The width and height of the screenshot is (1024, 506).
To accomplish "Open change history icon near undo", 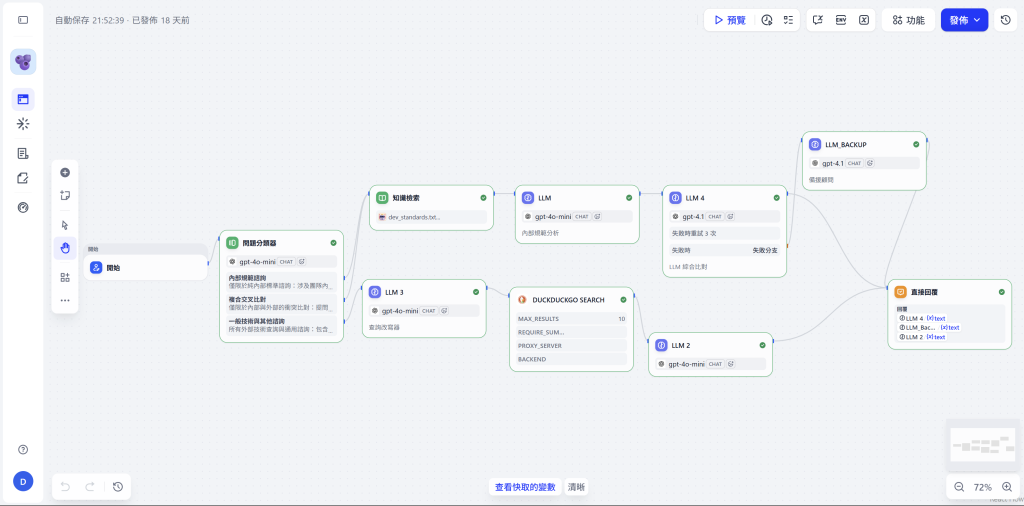I will click(118, 486).
